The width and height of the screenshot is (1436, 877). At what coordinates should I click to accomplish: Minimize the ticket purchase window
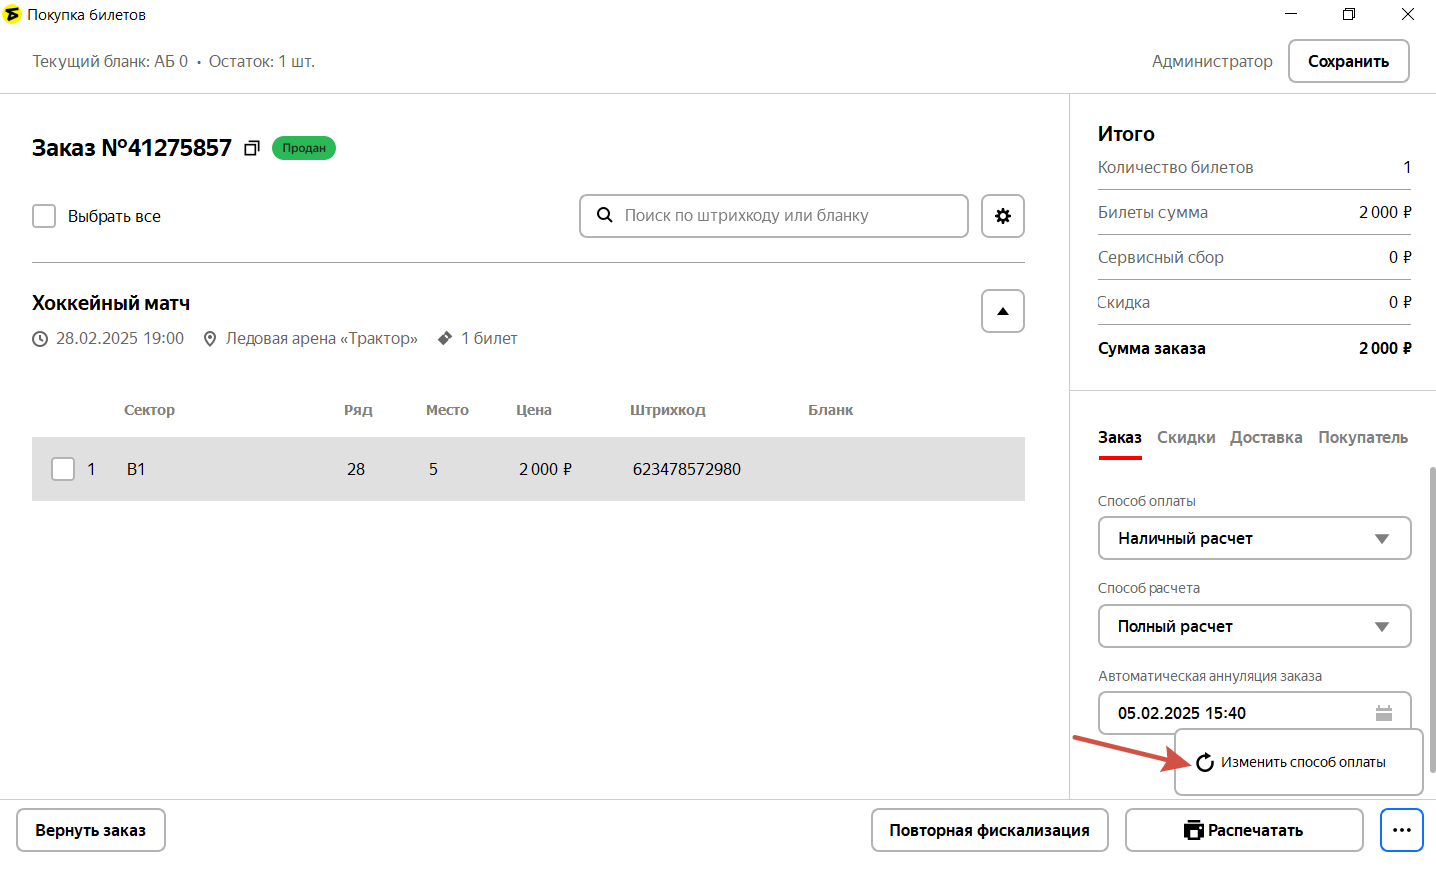pyautogui.click(x=1290, y=14)
